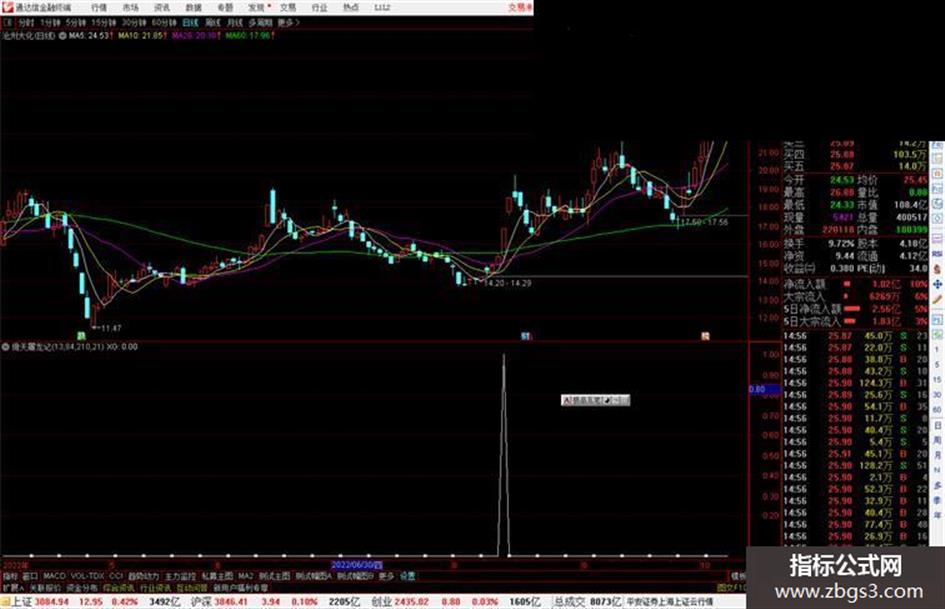Open the 窗口 tab at bottom left

[x=30, y=576]
